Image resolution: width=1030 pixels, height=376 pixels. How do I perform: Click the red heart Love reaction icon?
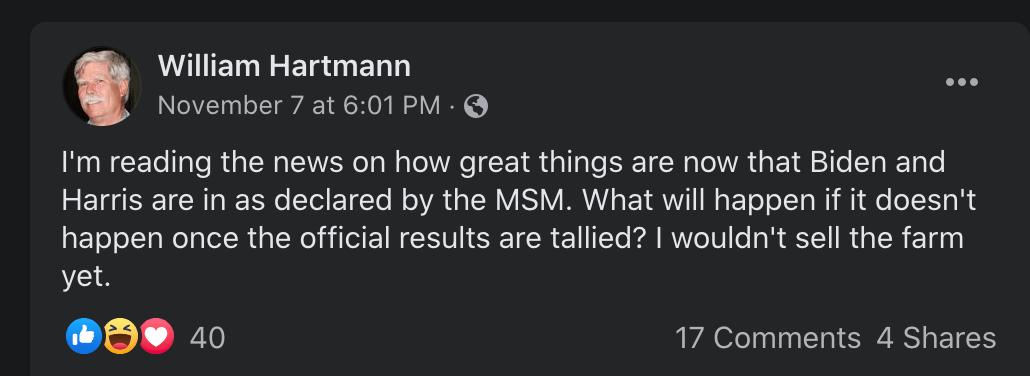156,337
